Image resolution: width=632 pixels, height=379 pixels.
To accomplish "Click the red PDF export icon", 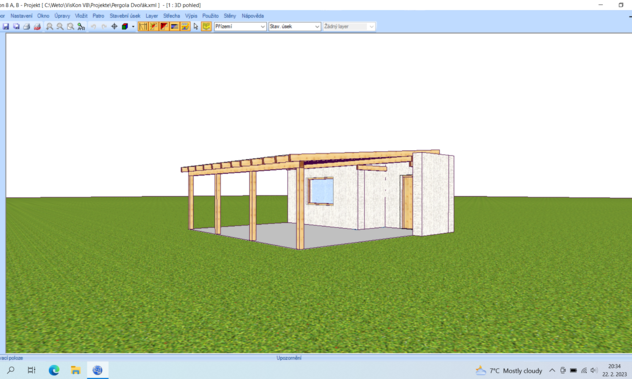I will point(37,27).
